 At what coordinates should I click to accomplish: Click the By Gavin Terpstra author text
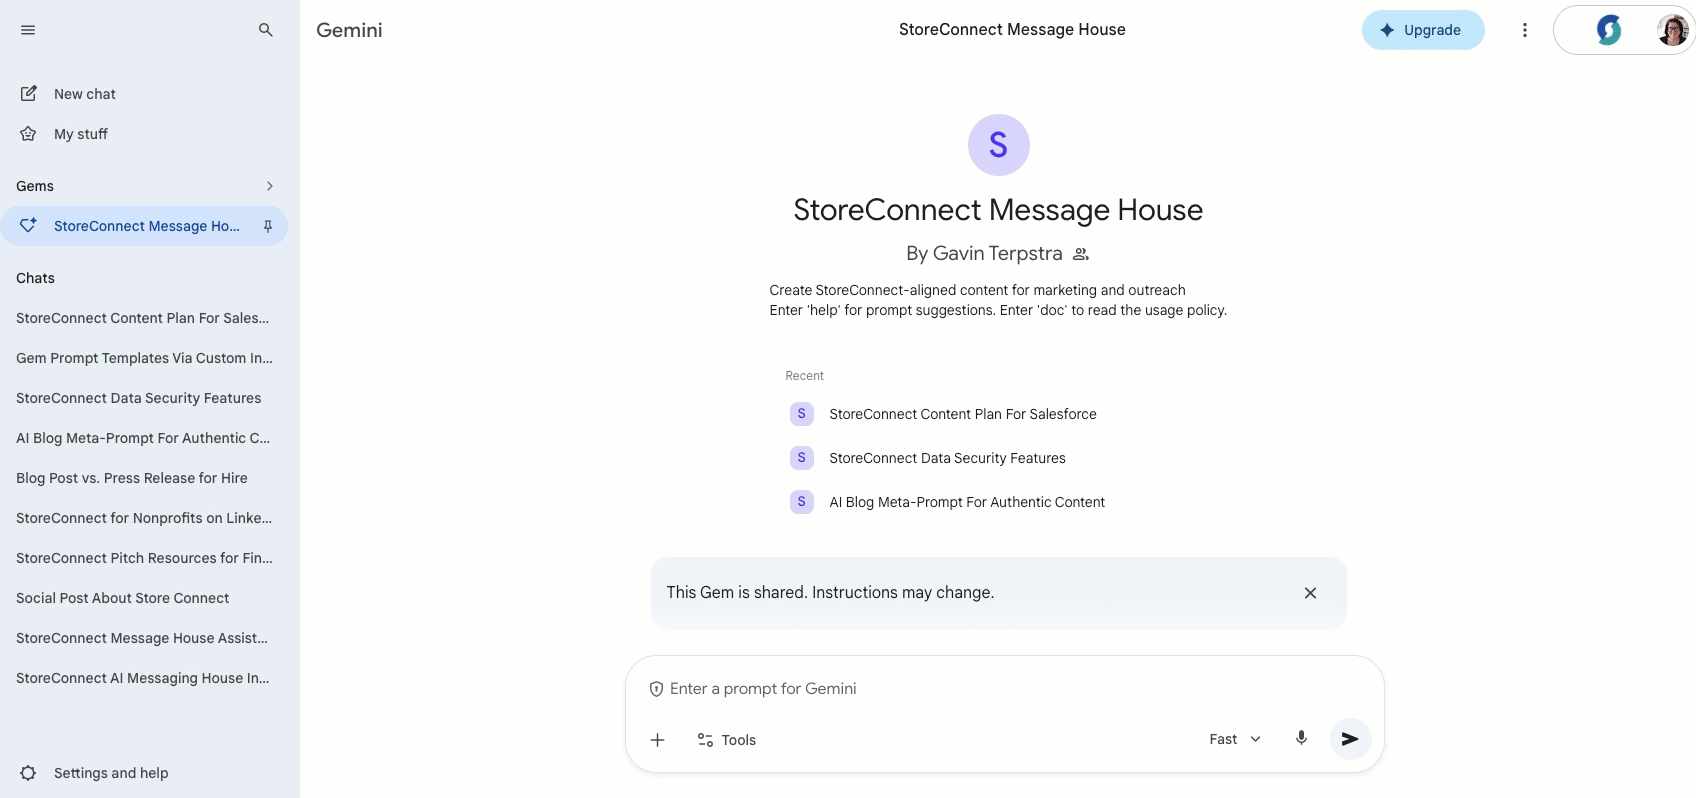point(984,254)
